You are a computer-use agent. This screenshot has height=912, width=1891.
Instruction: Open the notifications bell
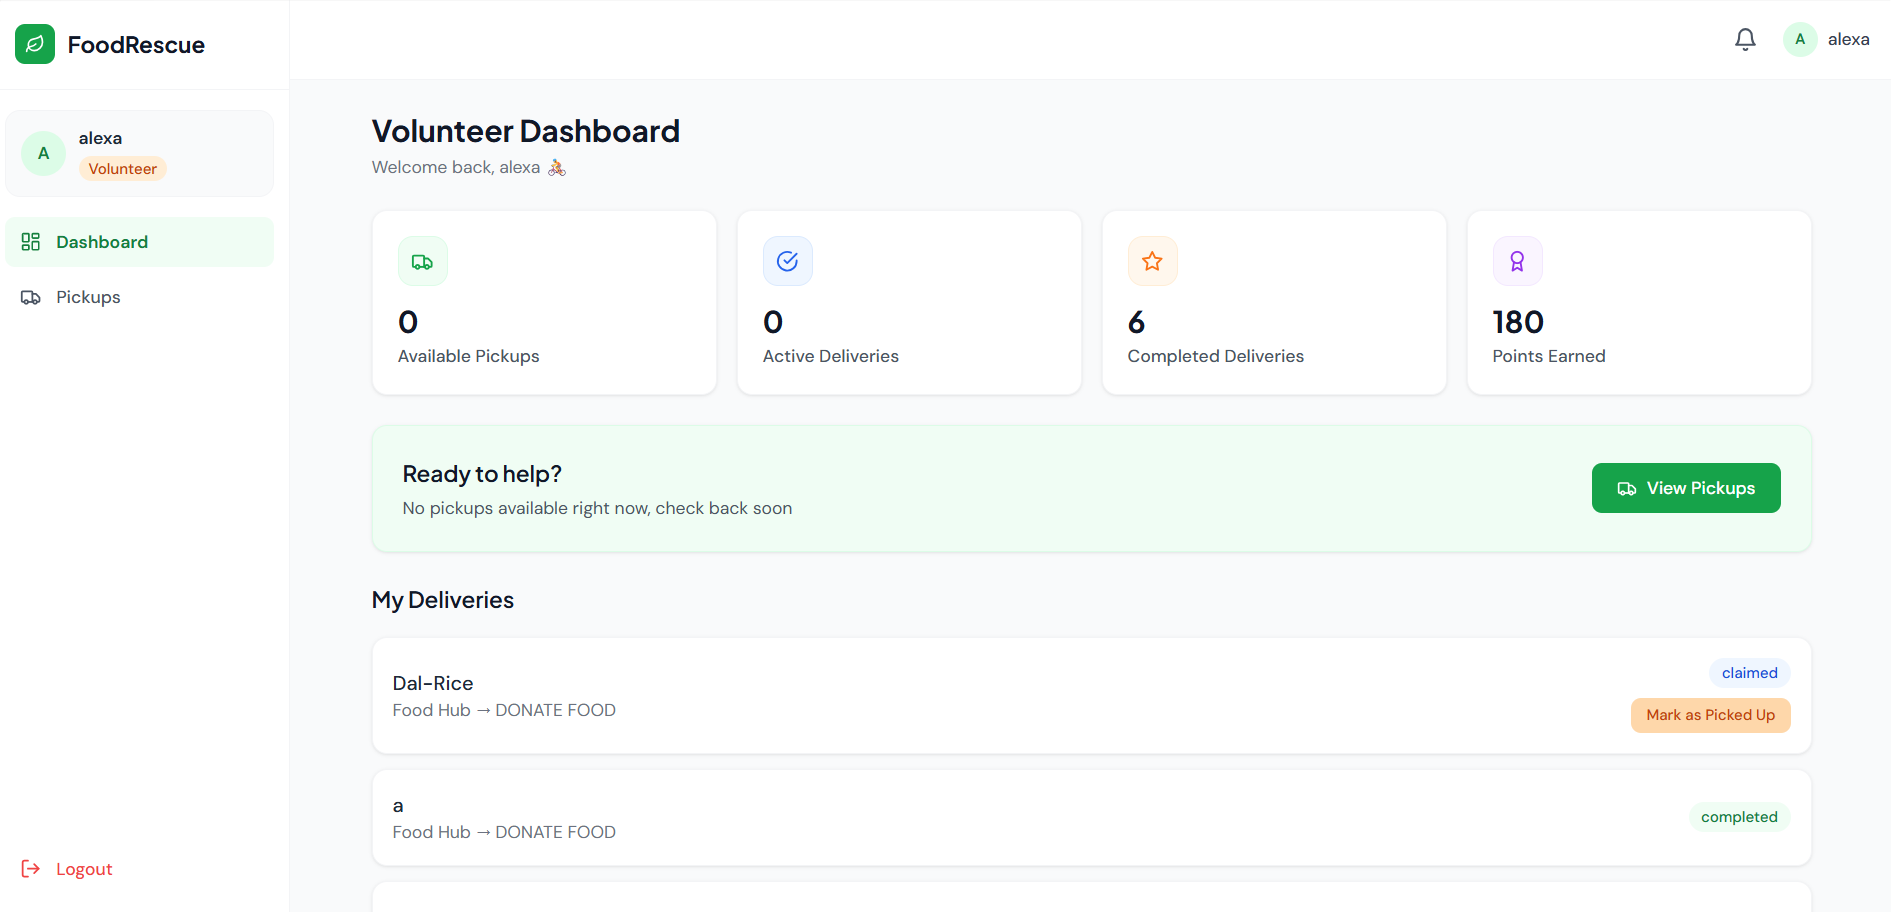pyautogui.click(x=1745, y=39)
